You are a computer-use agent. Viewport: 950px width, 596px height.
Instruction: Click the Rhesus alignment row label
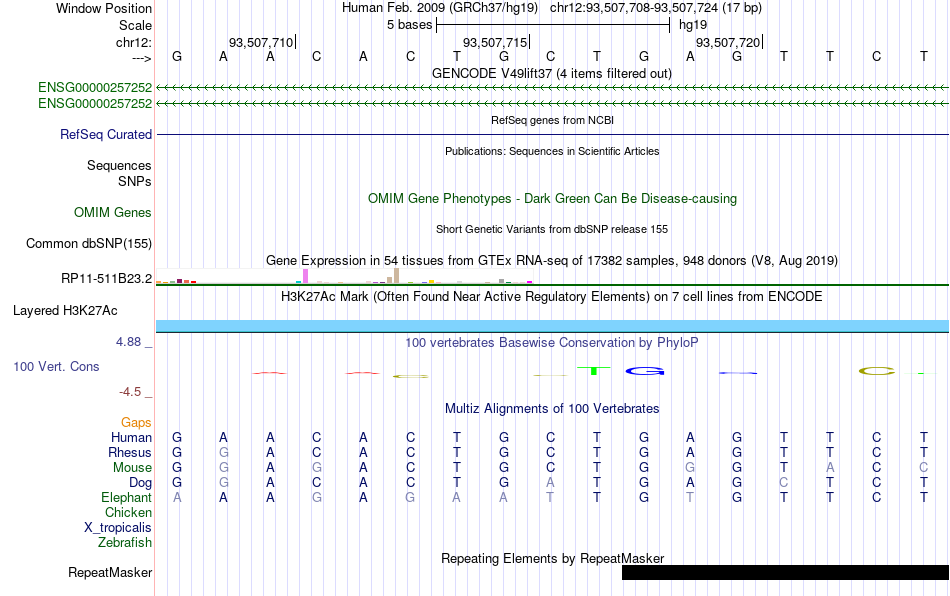[130, 452]
